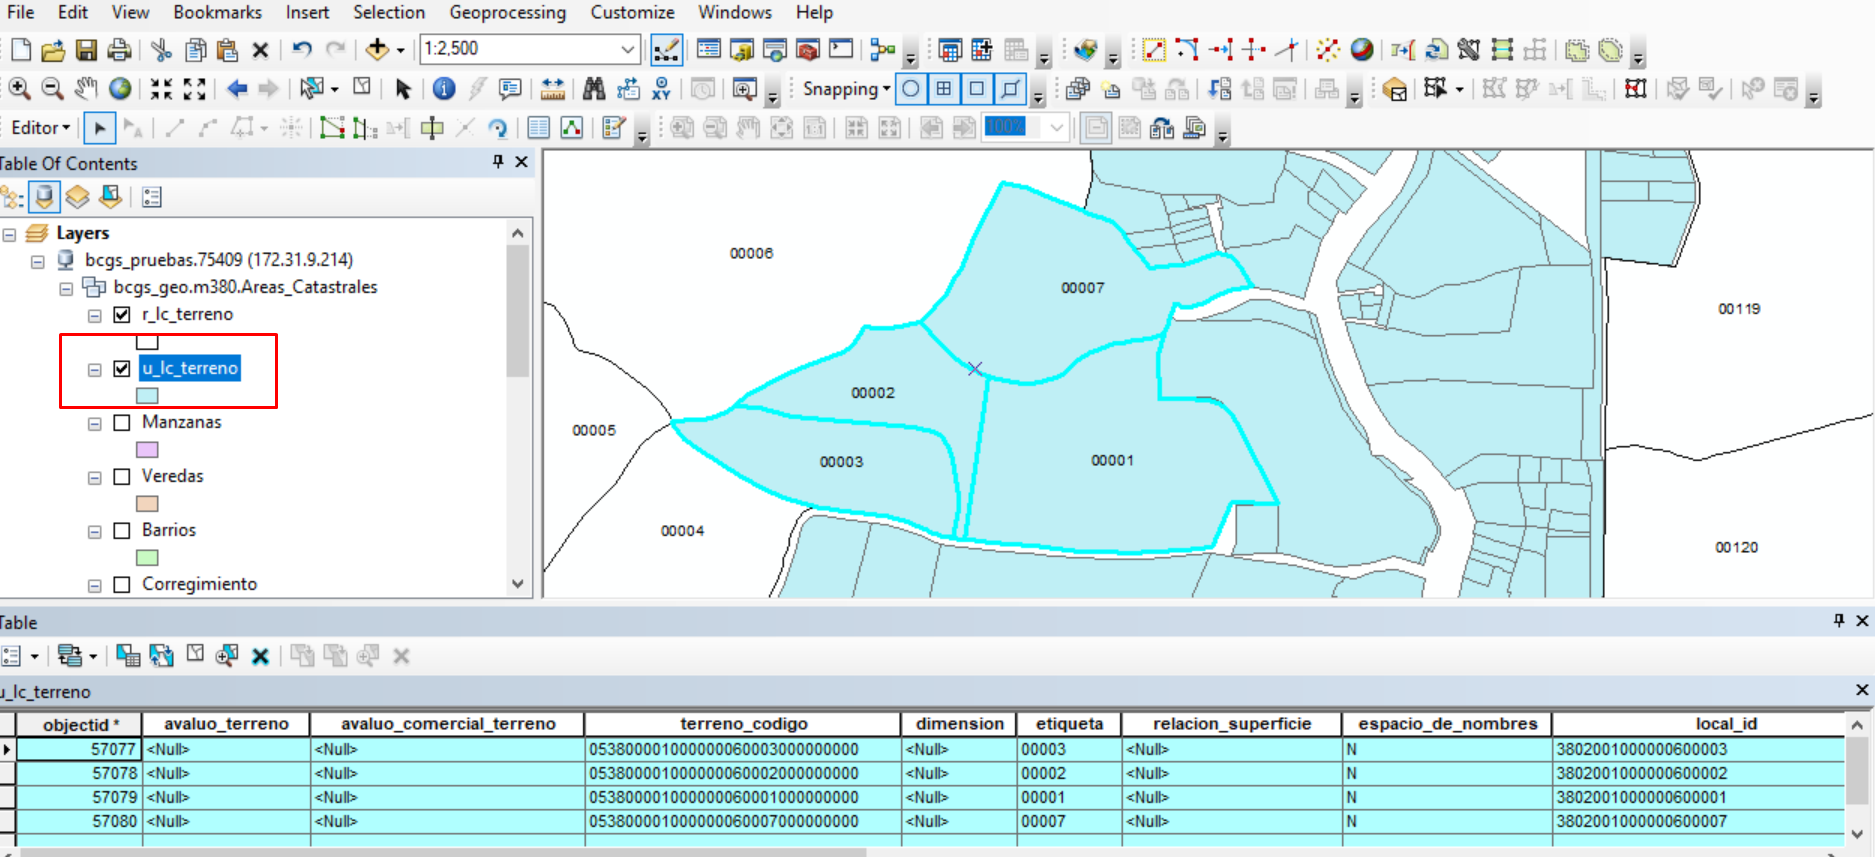Open the Snapping dropdown button
This screenshot has height=857, width=1875.
click(846, 89)
